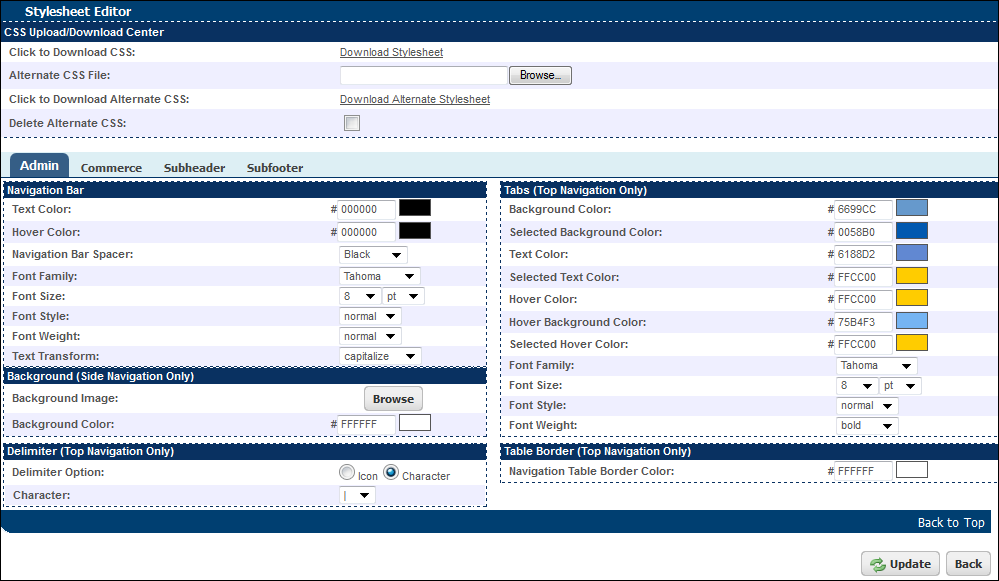Click Back to Top
Screen dimensions: 999x581
(950, 522)
